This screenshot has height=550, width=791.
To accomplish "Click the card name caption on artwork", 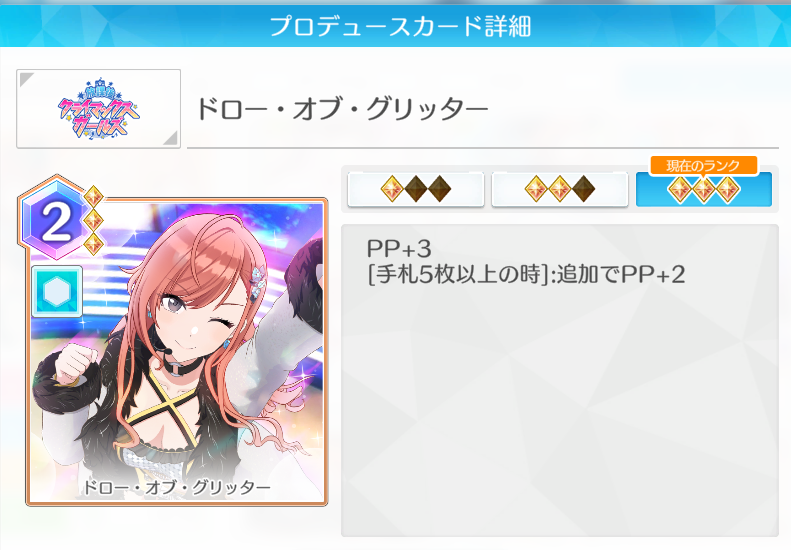I will [x=177, y=487].
